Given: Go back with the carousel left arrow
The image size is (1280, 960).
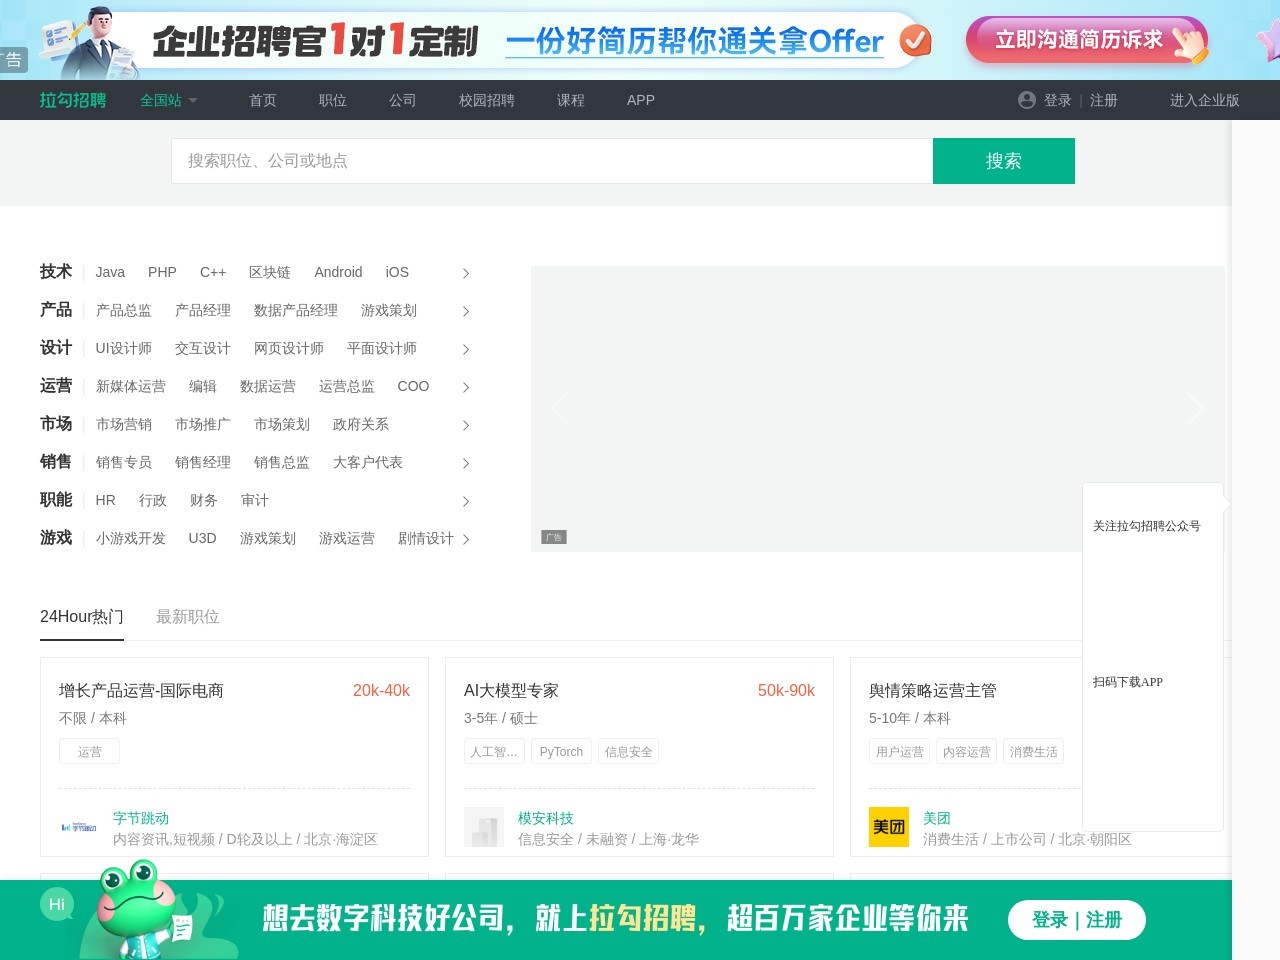Looking at the screenshot, I should point(560,408).
